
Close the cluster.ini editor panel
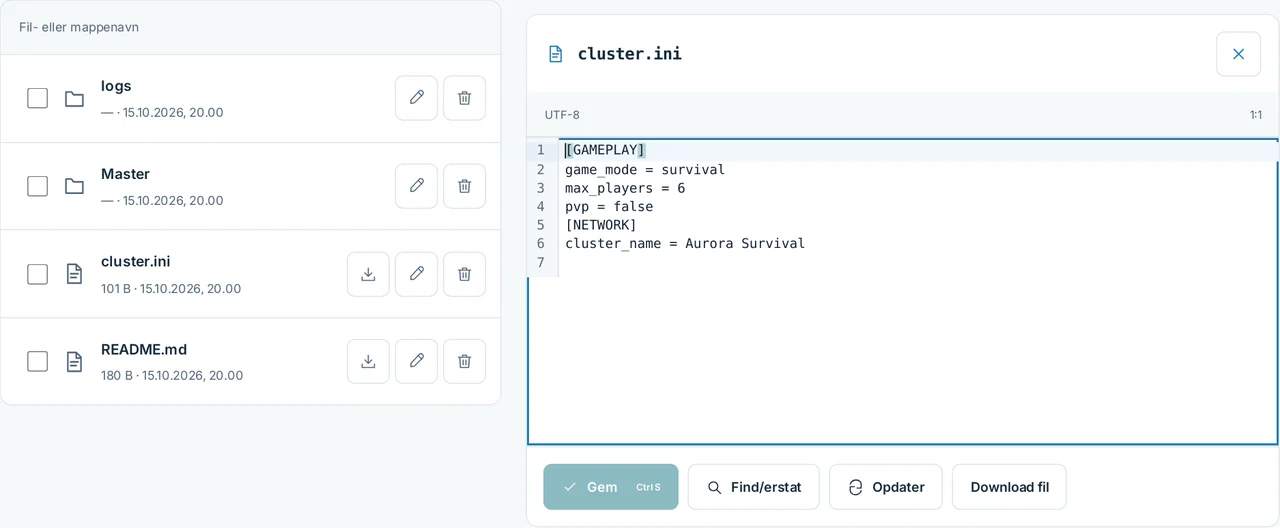tap(1238, 54)
